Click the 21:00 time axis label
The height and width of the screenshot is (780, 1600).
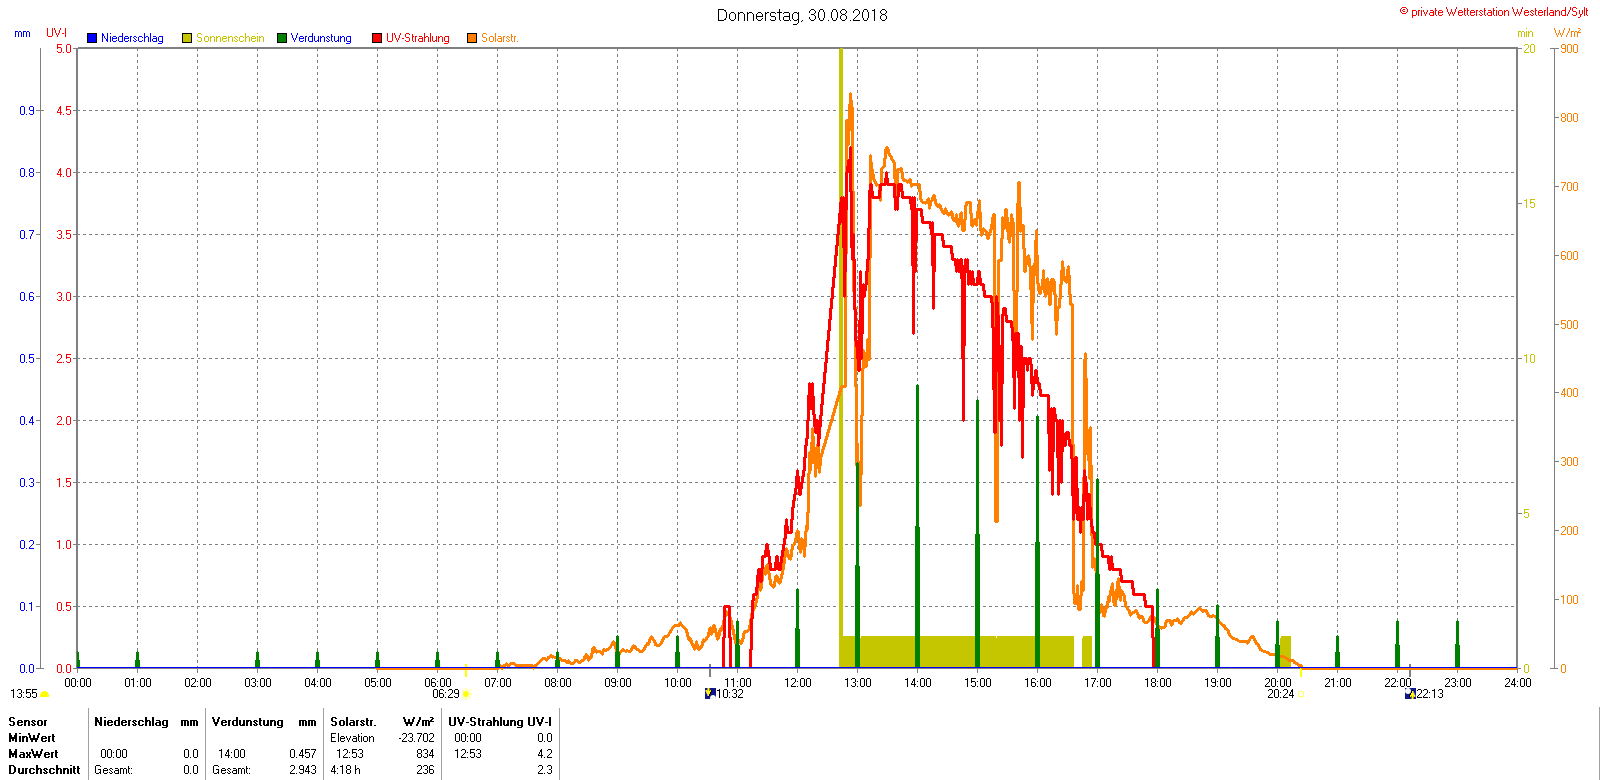[x=1338, y=683]
